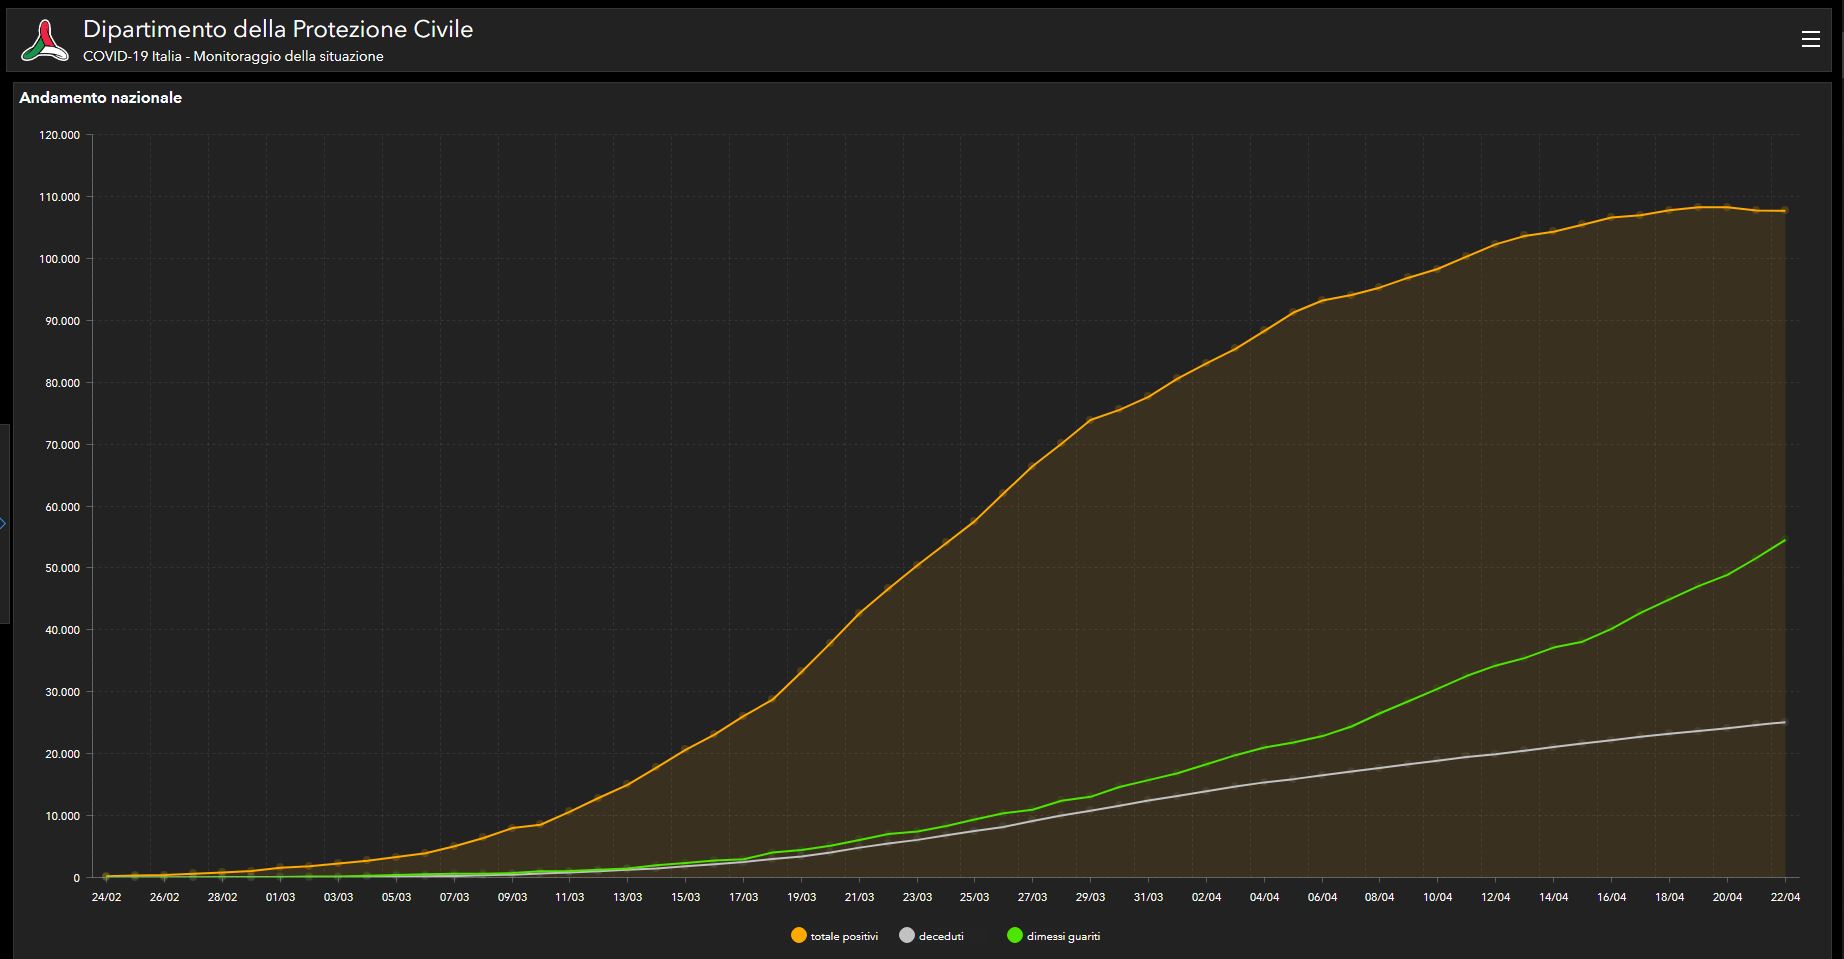This screenshot has height=959, width=1844.
Task: Click the Dipartimento della Protezione Civile title
Action: point(278,29)
